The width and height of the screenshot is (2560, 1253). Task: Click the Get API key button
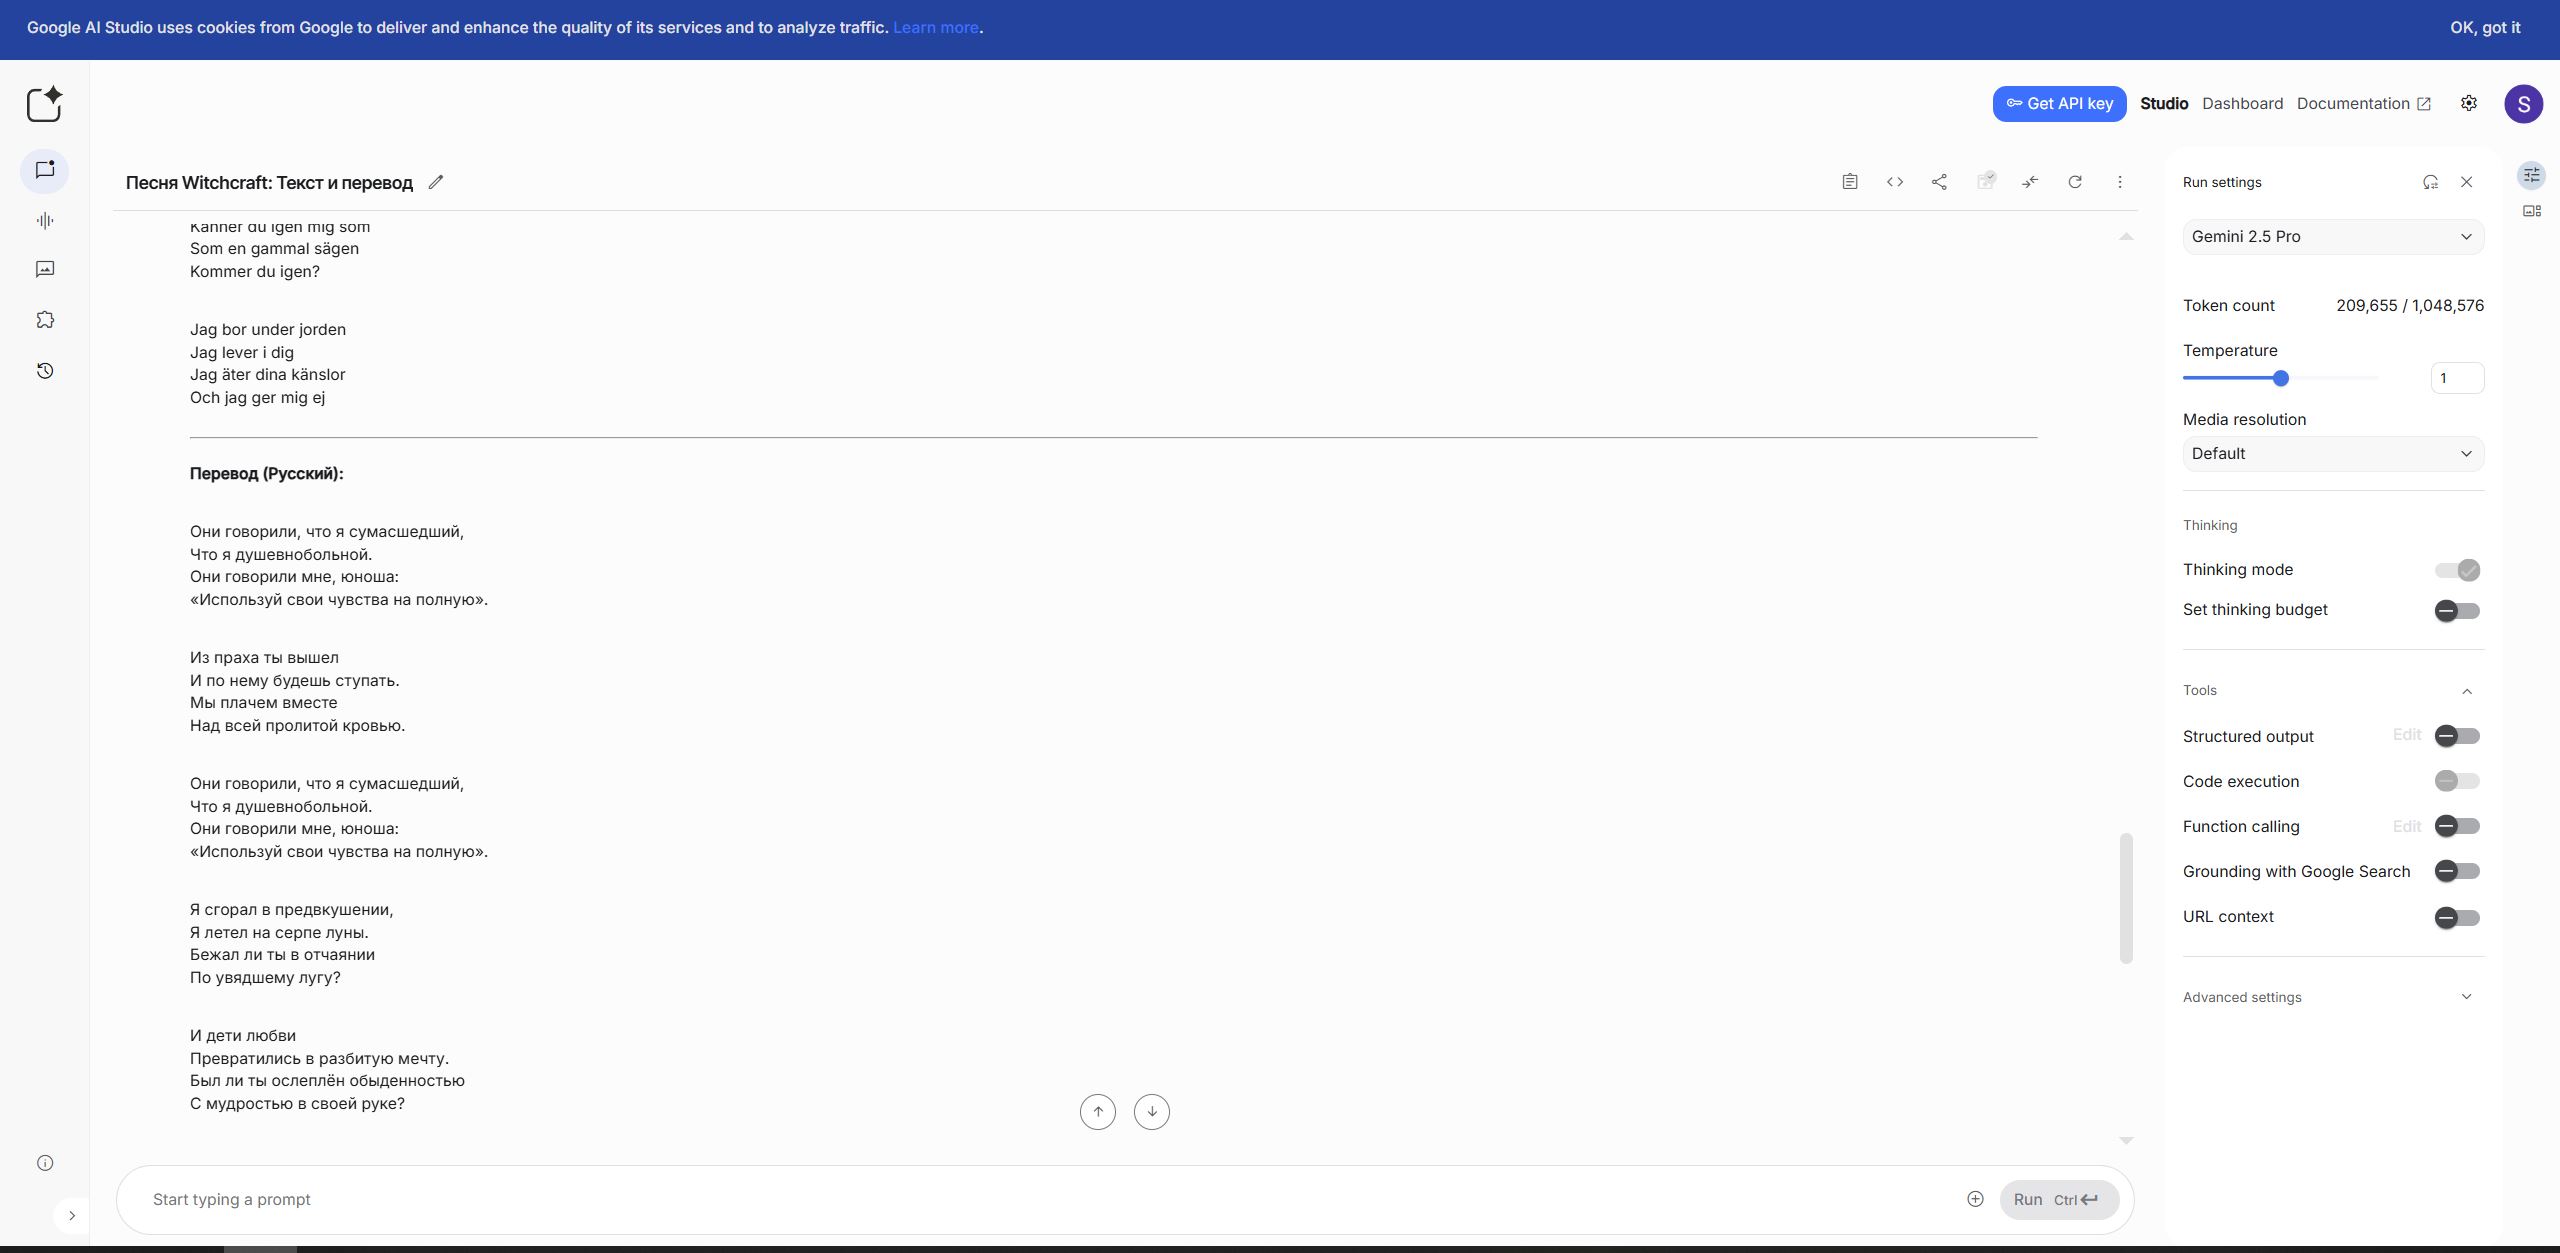pyautogui.click(x=2059, y=104)
